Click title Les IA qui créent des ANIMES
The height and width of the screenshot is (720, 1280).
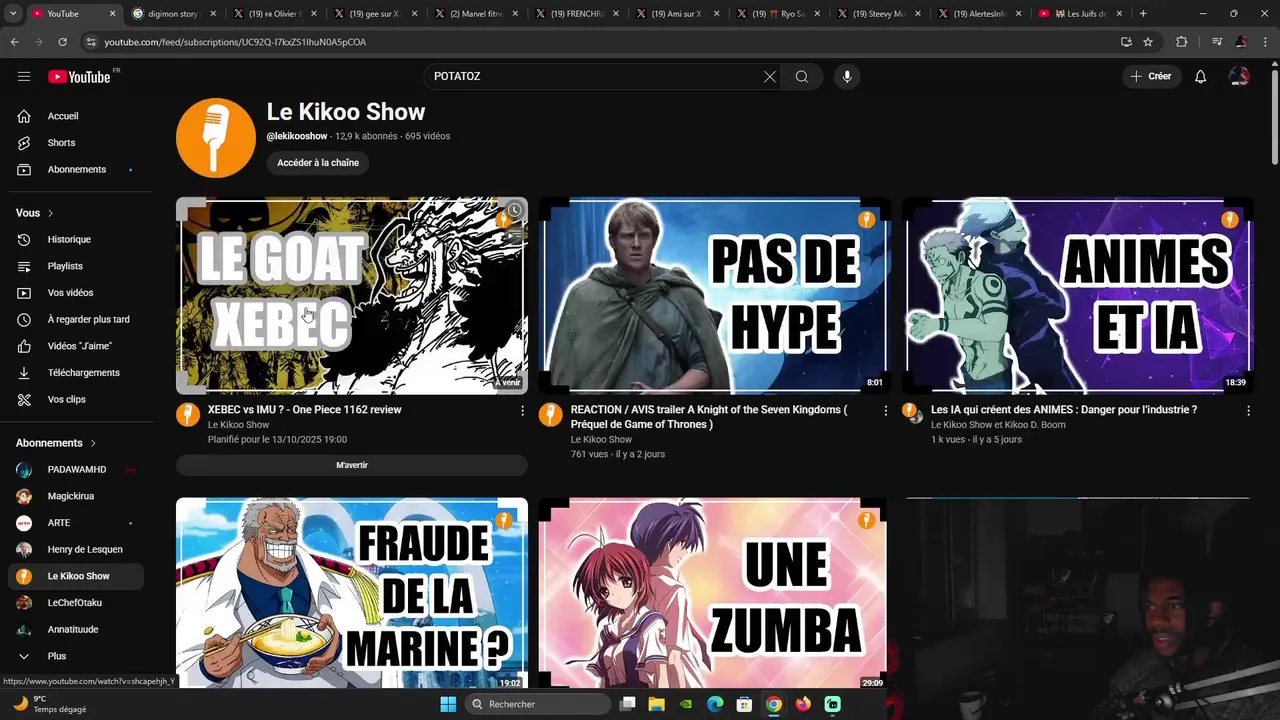click(x=1064, y=410)
